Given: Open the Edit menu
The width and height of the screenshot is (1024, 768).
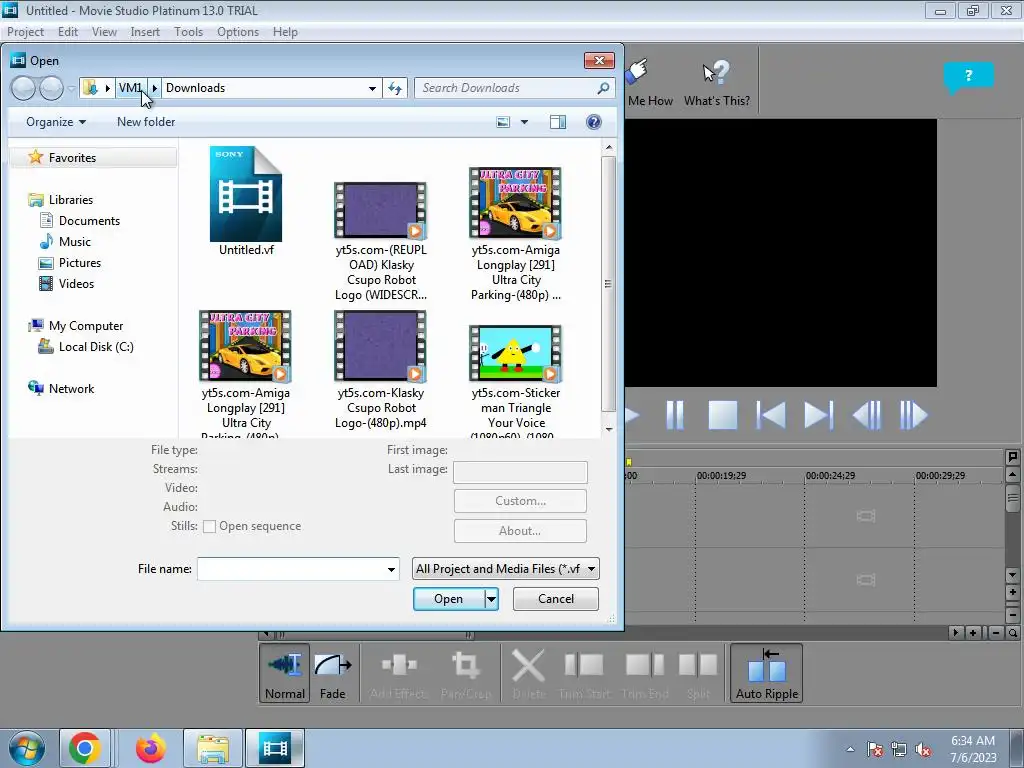Looking at the screenshot, I should point(68,32).
